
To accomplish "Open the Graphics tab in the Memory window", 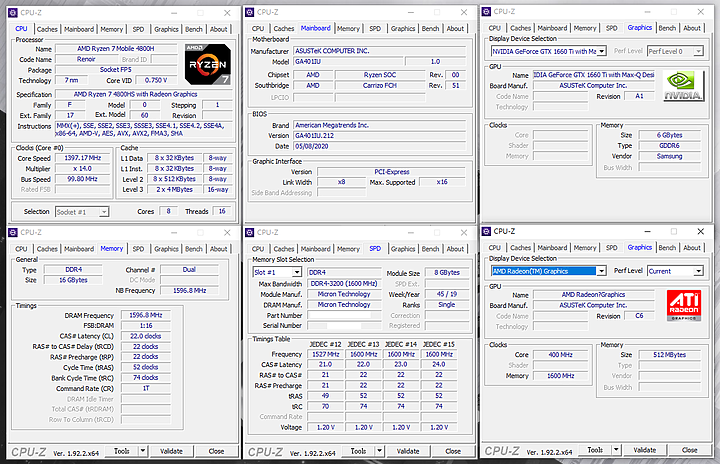I will [x=166, y=249].
